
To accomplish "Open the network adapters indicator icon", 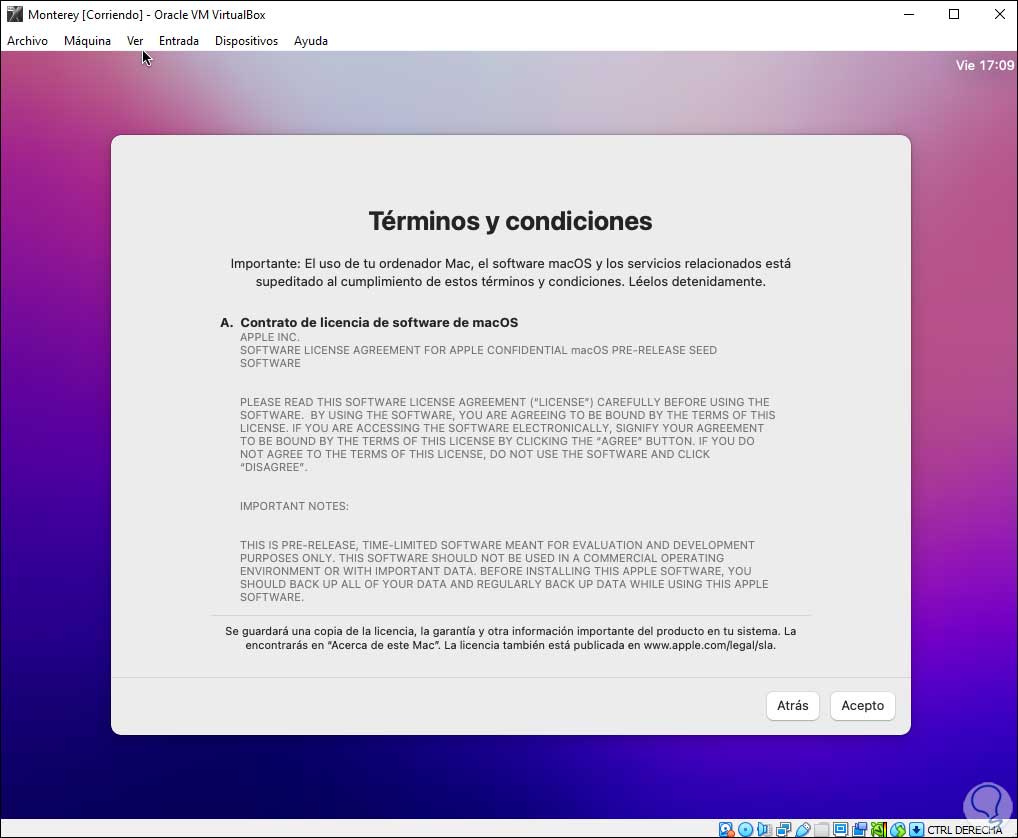I will pyautogui.click(x=783, y=829).
